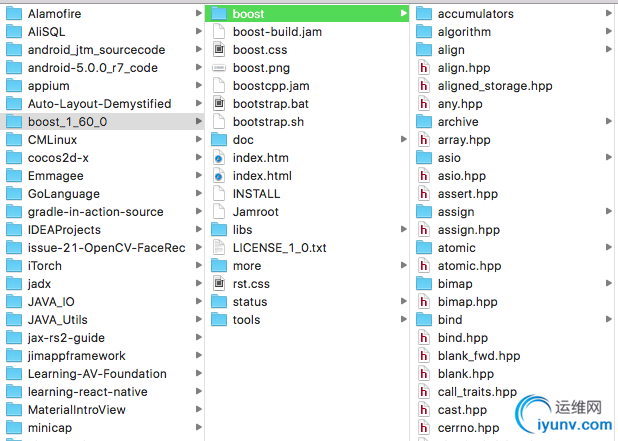618x441 pixels.
Task: Select the IDEAProjects folder name
Action: (64, 230)
